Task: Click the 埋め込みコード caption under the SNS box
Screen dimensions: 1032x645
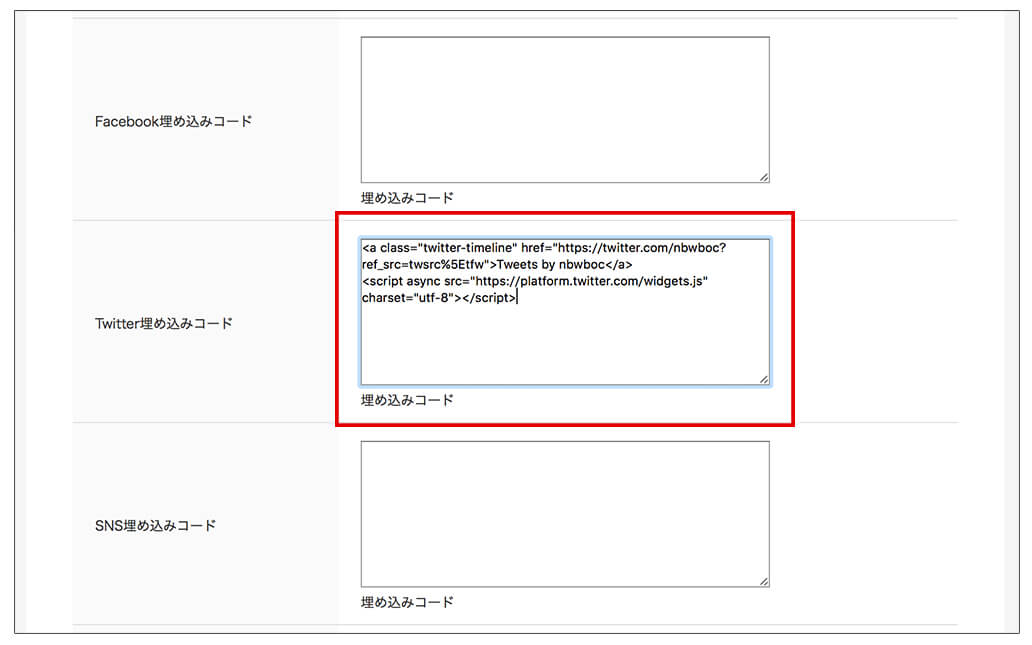Action: click(x=407, y=602)
